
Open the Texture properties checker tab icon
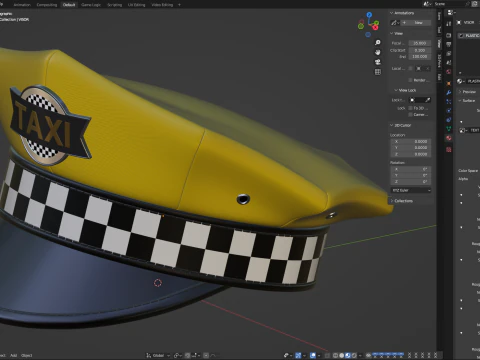click(449, 149)
